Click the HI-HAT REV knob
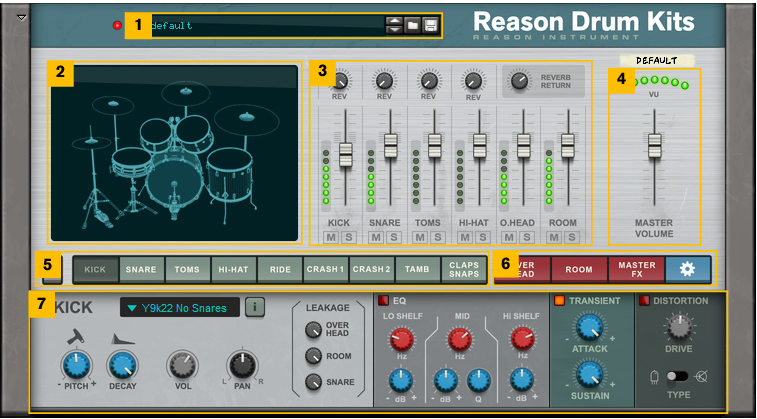757x419 pixels. pyautogui.click(x=473, y=80)
